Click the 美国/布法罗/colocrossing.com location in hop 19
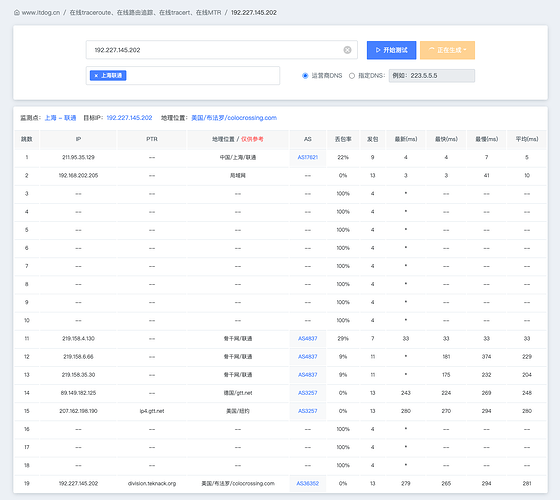Image resolution: width=560 pixels, height=500 pixels. coord(238,484)
